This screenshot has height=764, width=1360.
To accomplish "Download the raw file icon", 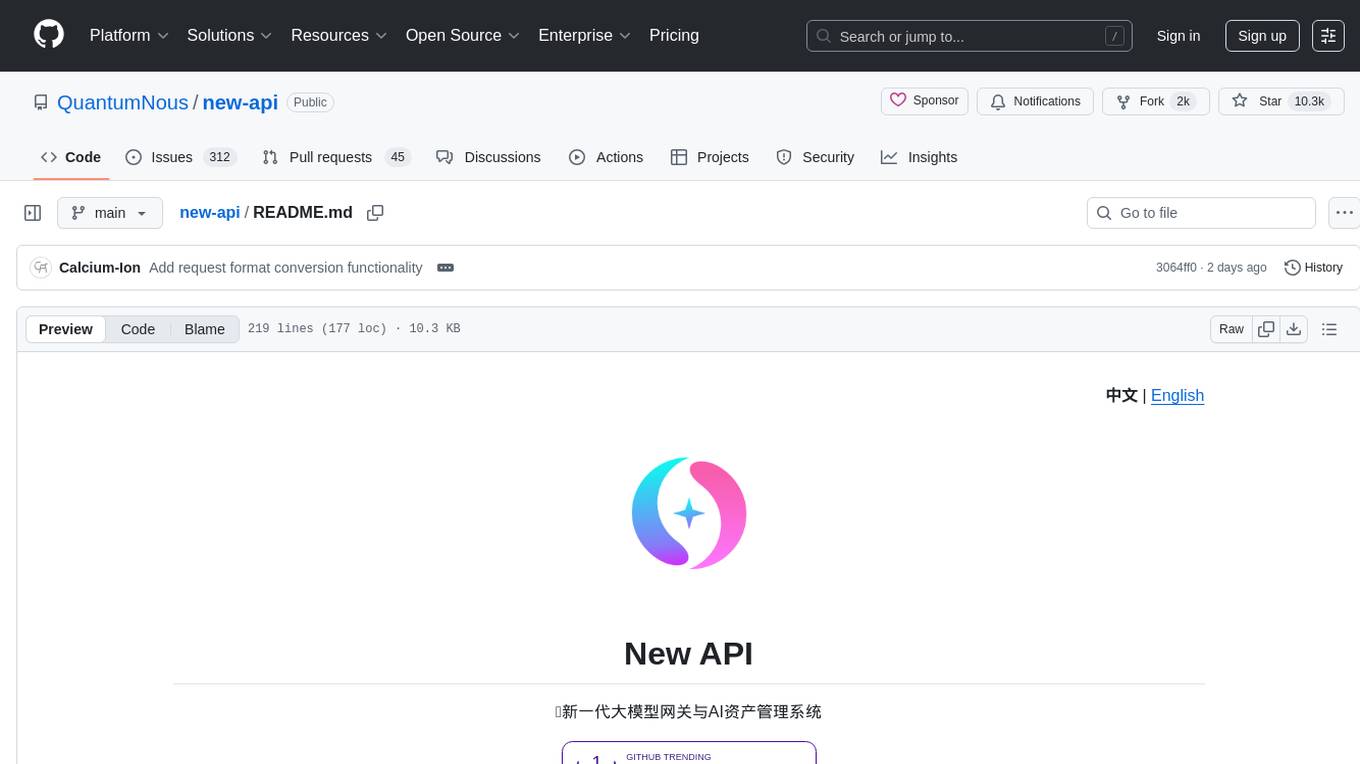I will pos(1294,329).
